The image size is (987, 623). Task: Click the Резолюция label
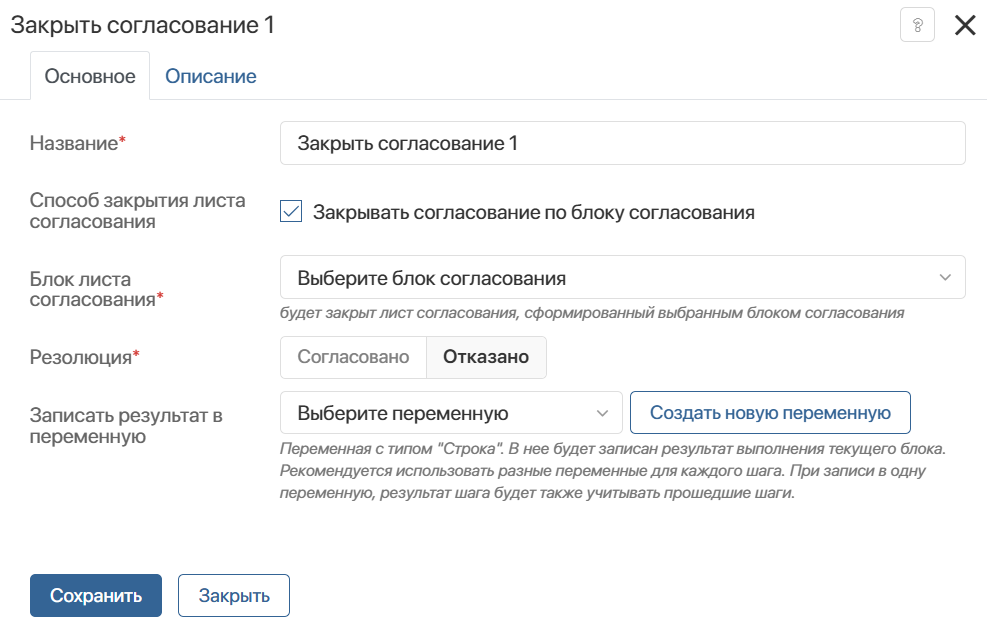84,357
